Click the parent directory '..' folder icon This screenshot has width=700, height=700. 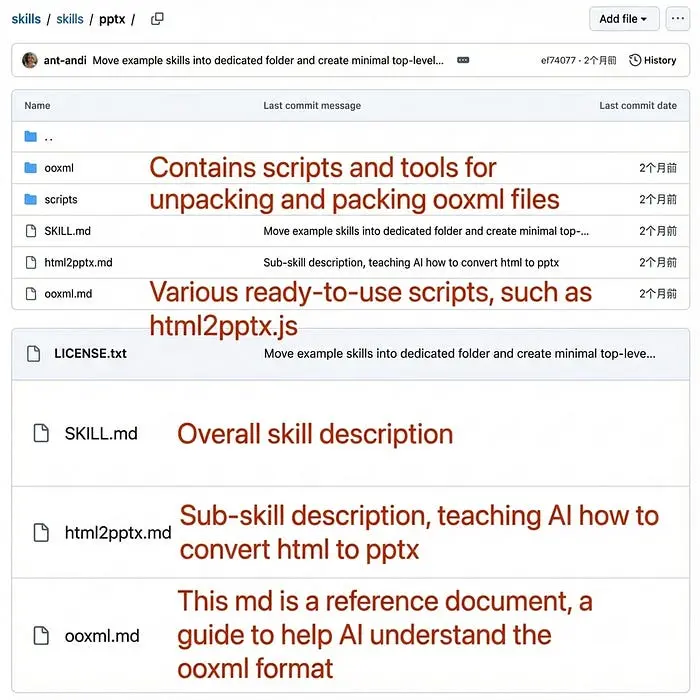click(30, 137)
